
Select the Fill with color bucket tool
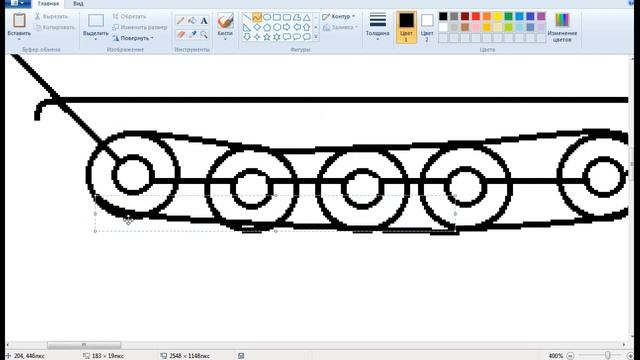[192, 20]
